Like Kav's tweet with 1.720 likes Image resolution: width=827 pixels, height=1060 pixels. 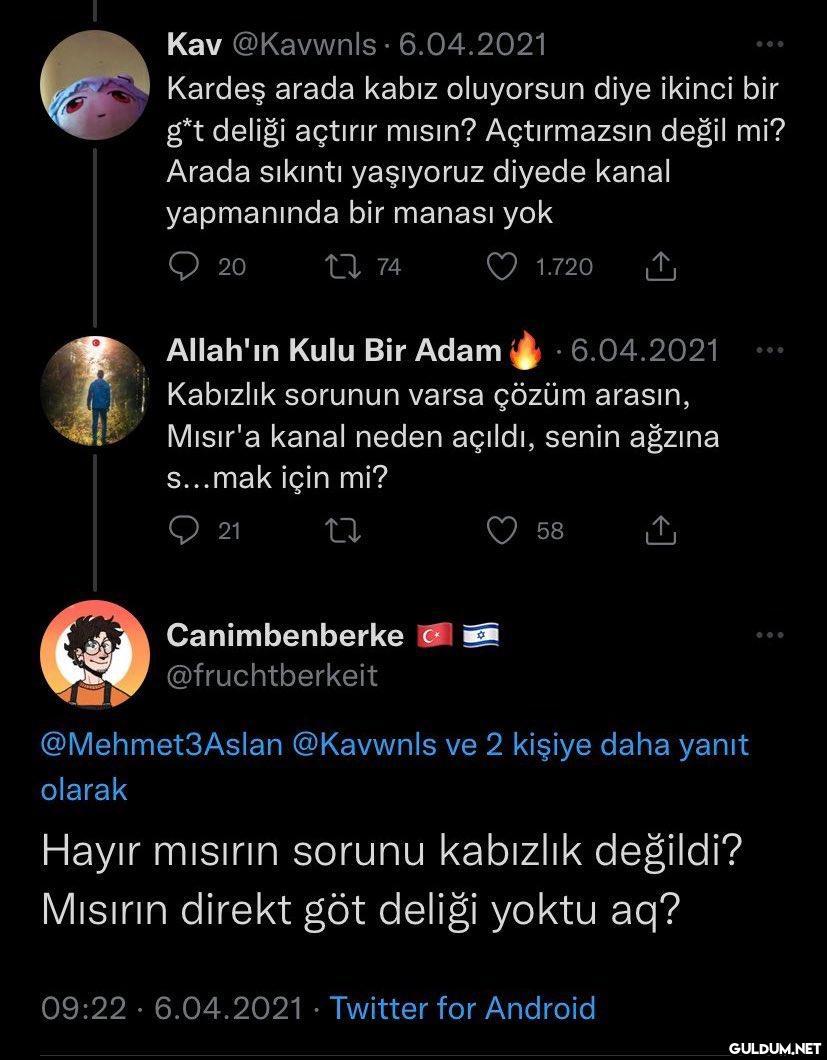pyautogui.click(x=503, y=266)
